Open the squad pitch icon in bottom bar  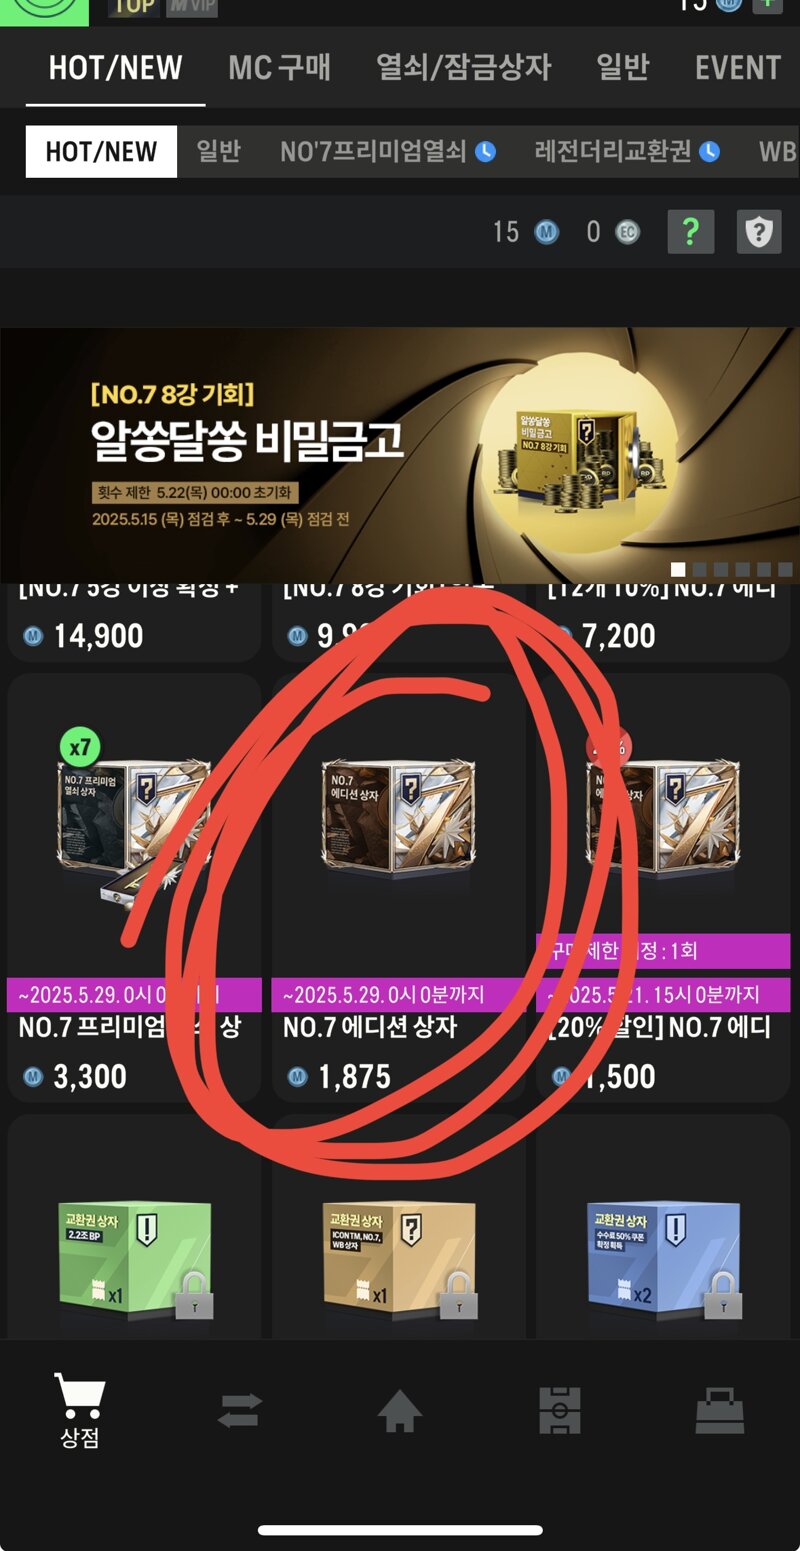560,1411
